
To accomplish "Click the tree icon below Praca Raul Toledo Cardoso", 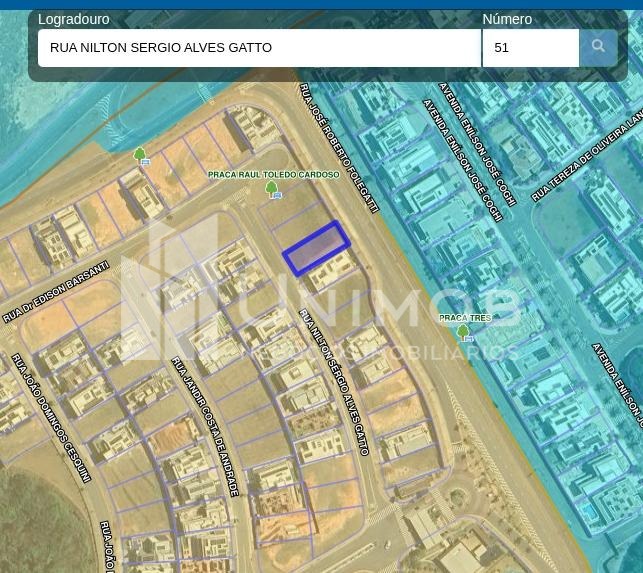I will (272, 189).
